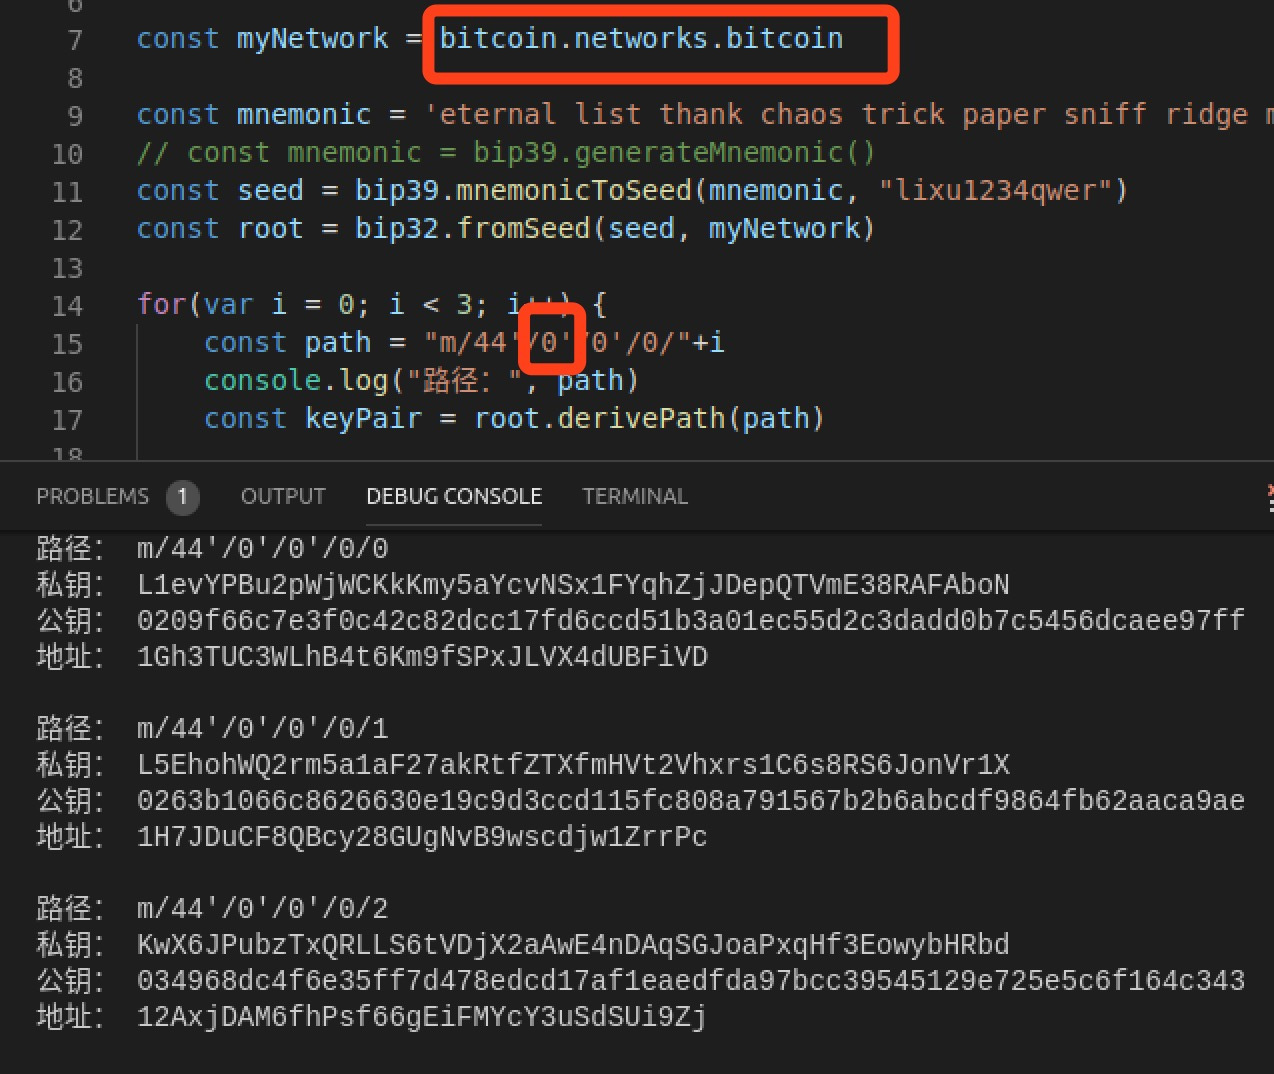Image resolution: width=1274 pixels, height=1074 pixels.
Task: Click console.log on line 16
Action: pos(295,380)
